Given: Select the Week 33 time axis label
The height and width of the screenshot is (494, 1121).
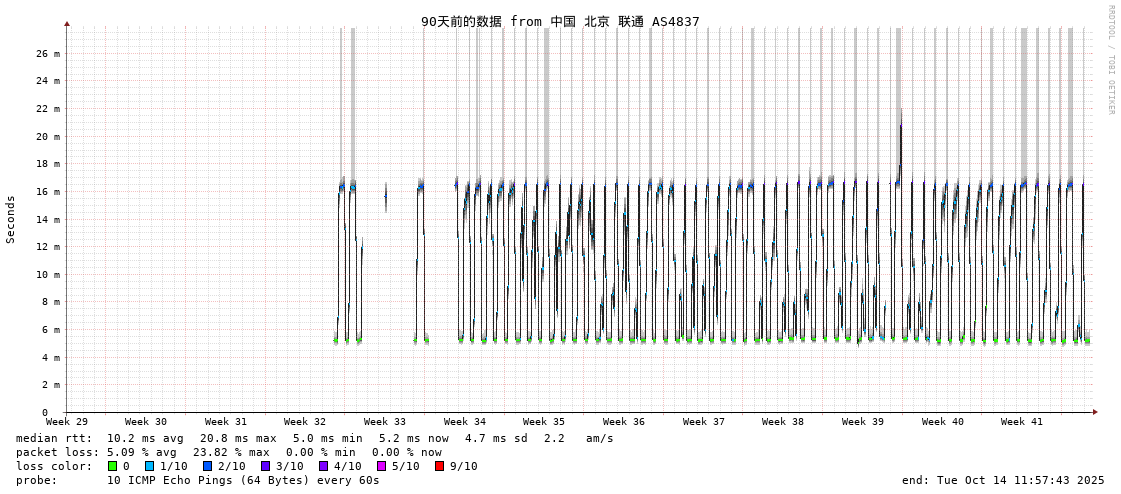Looking at the screenshot, I should (385, 422).
